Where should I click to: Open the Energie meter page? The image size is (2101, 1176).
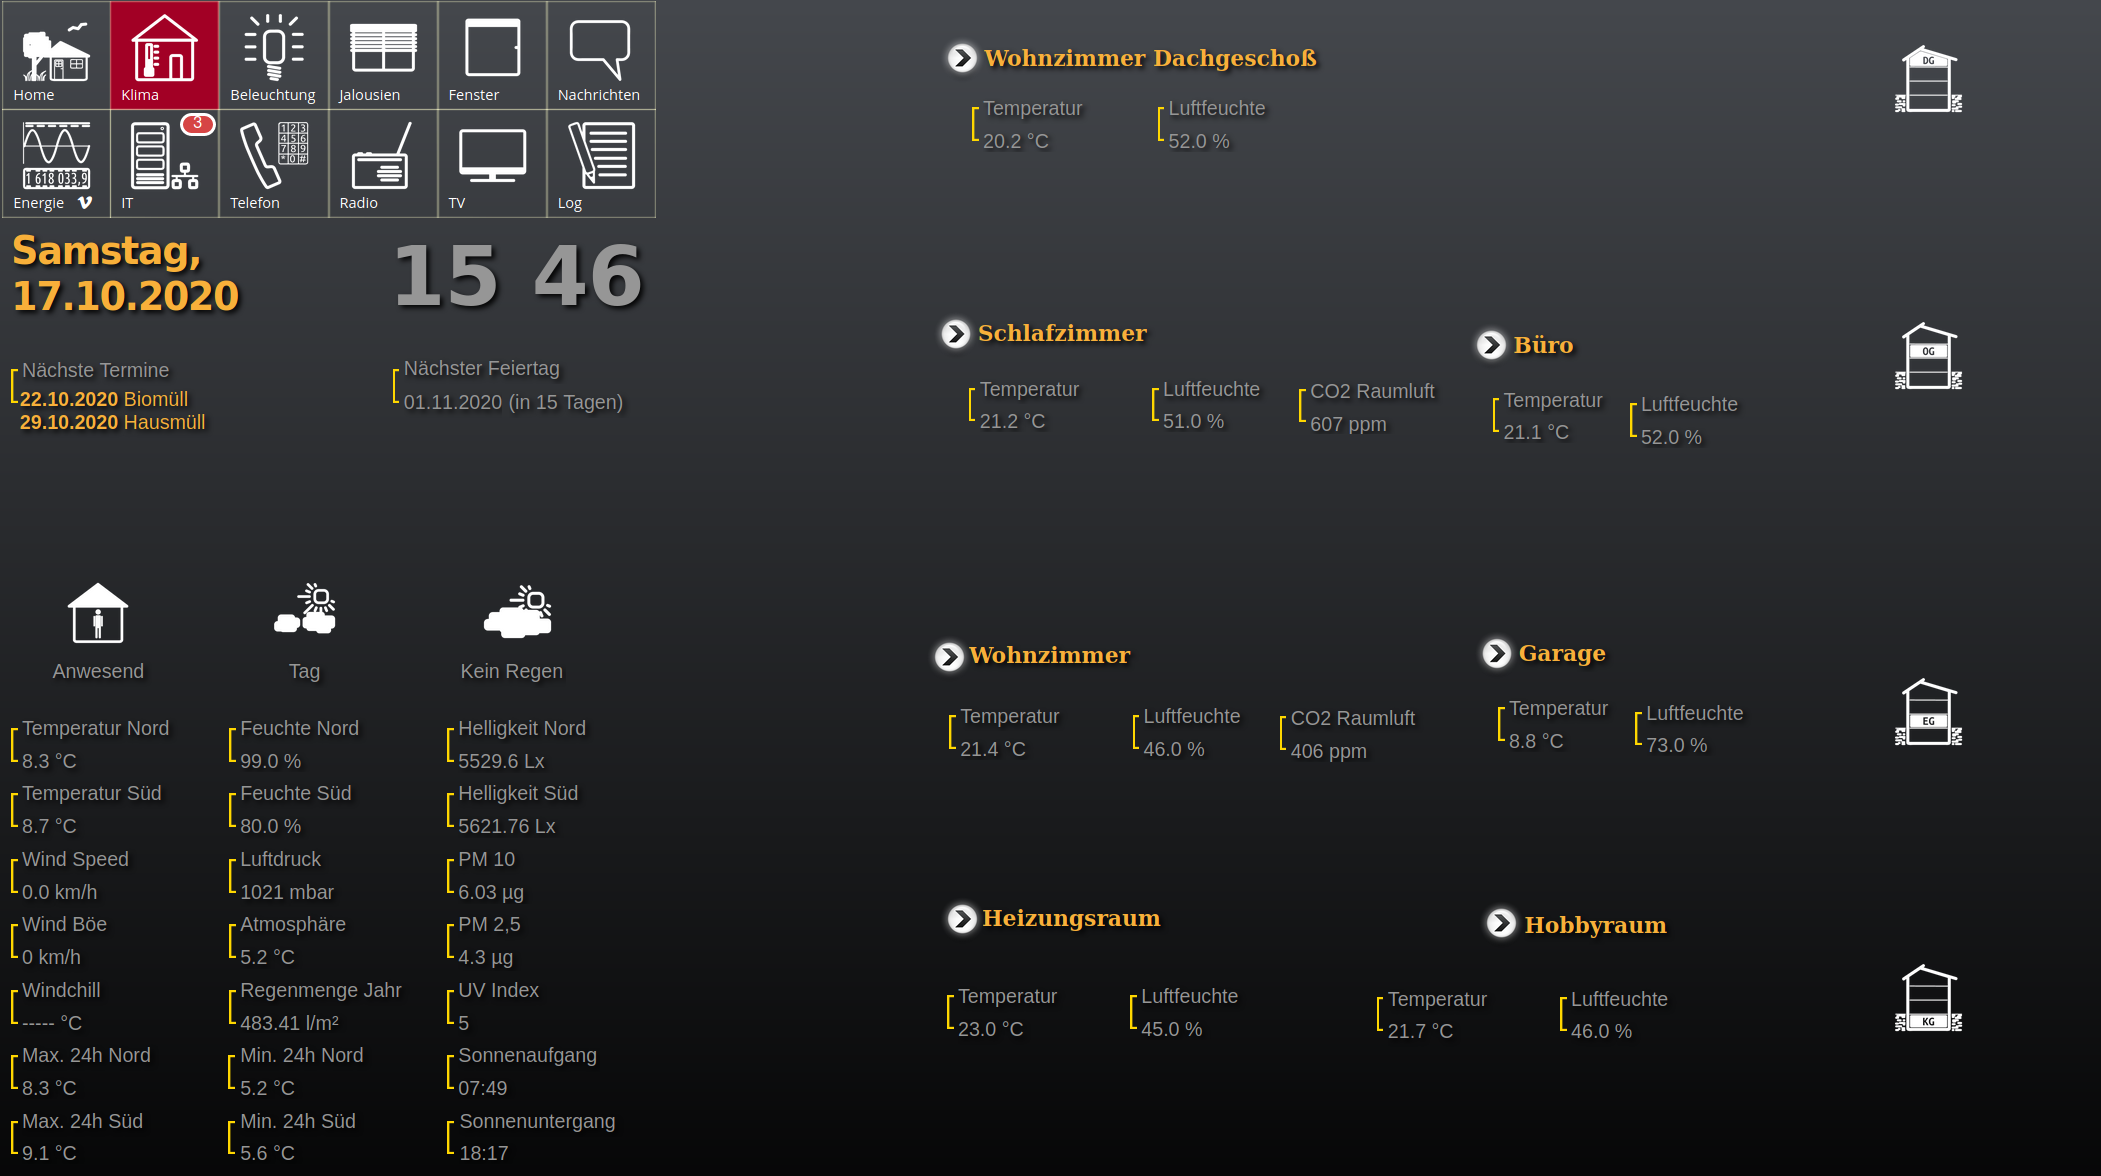point(56,163)
